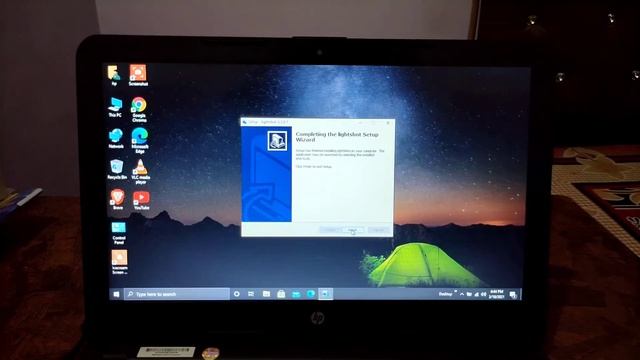Open Microsoft Edge from the taskbar
This screenshot has height=360, width=640.
[311, 294]
